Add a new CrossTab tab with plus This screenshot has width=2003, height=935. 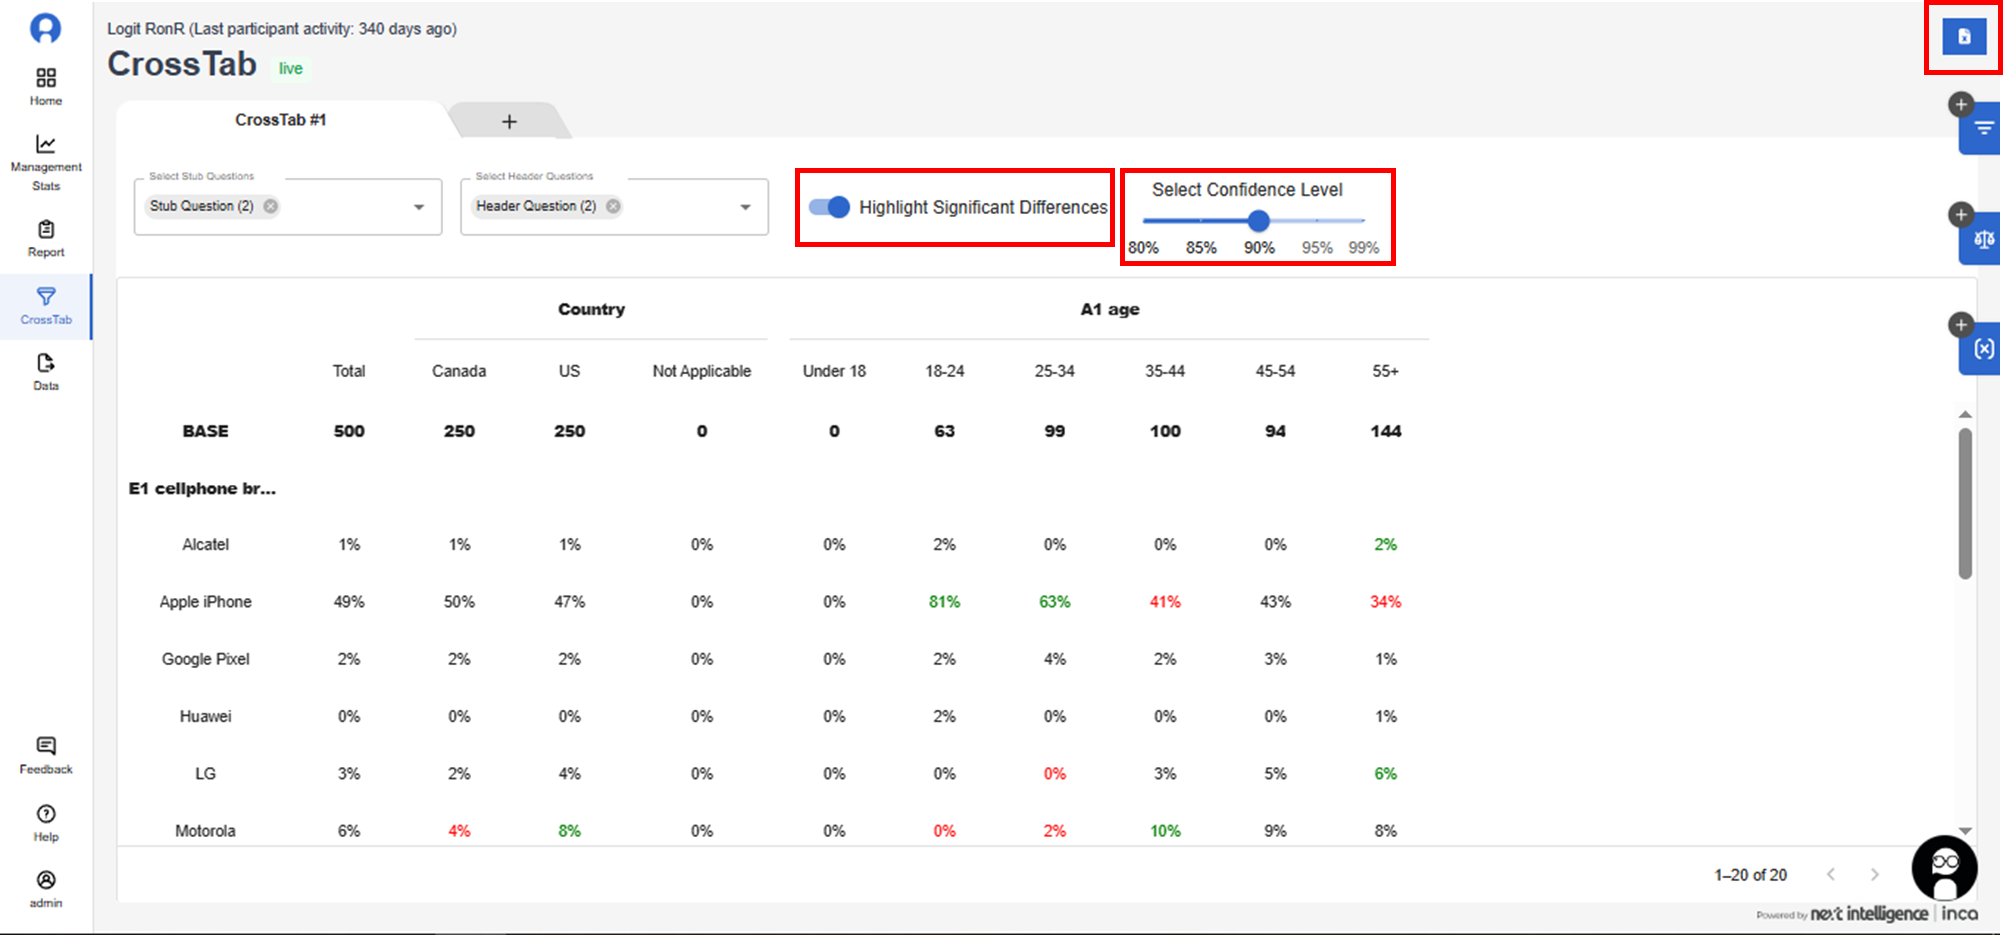pos(509,121)
